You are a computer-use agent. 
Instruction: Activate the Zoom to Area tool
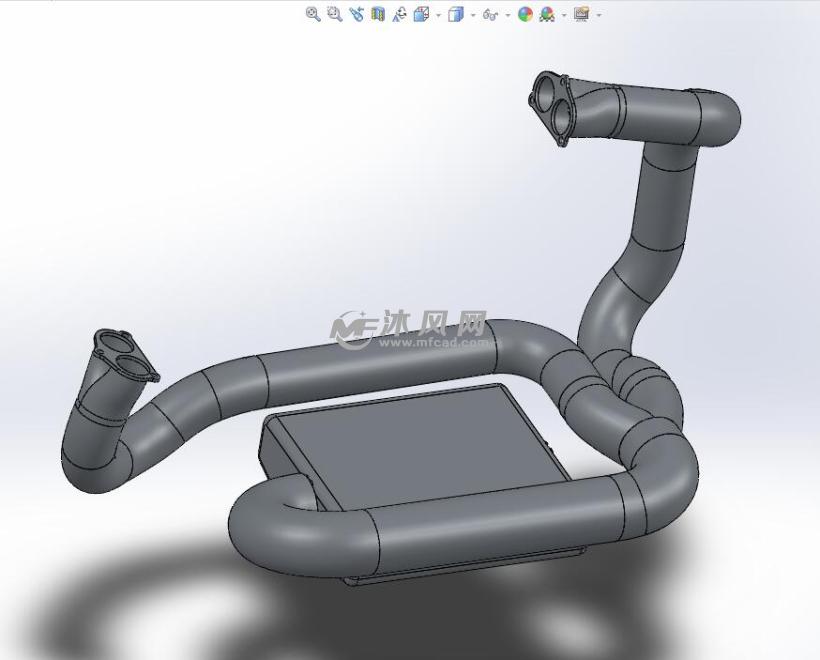pyautogui.click(x=332, y=13)
